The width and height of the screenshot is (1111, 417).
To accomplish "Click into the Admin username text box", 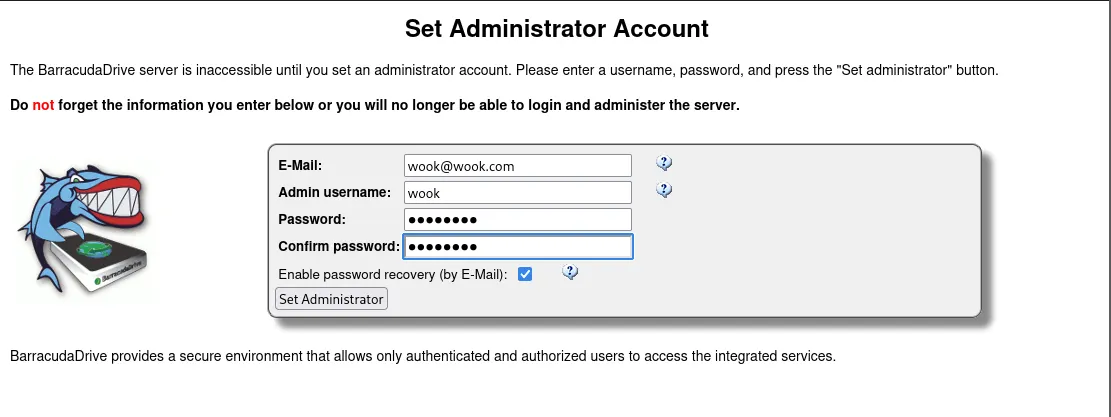I will pos(518,193).
